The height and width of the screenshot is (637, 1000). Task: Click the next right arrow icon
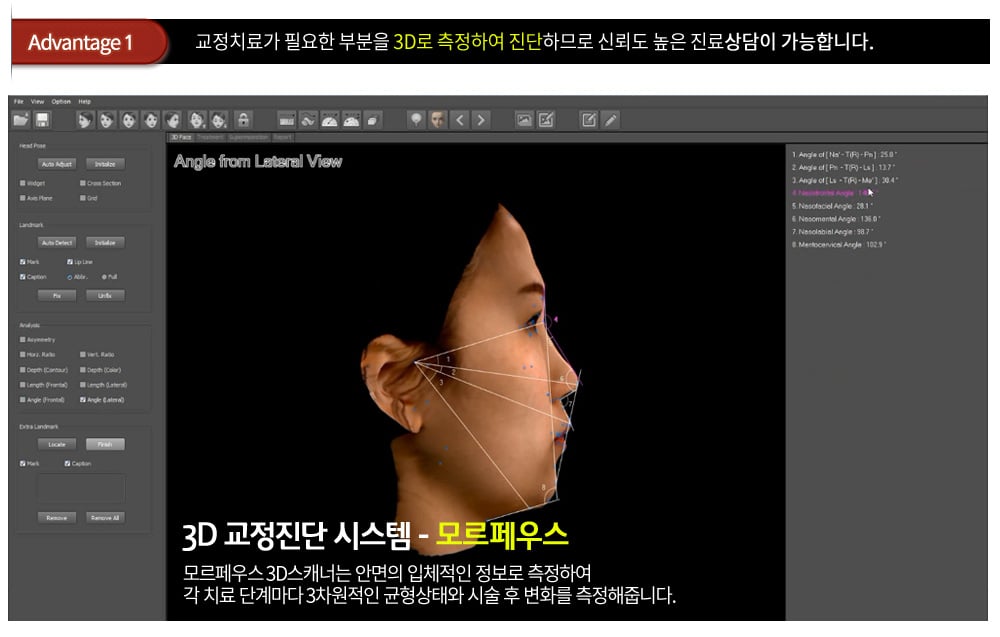point(481,120)
